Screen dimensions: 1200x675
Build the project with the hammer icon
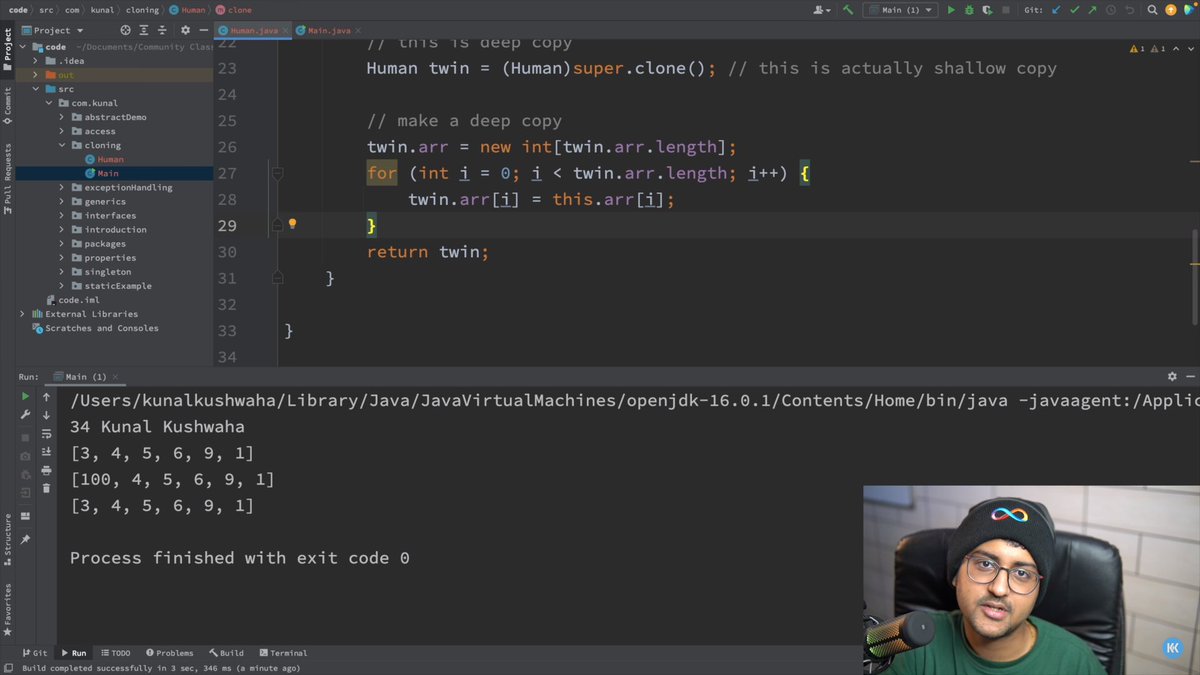coord(848,10)
